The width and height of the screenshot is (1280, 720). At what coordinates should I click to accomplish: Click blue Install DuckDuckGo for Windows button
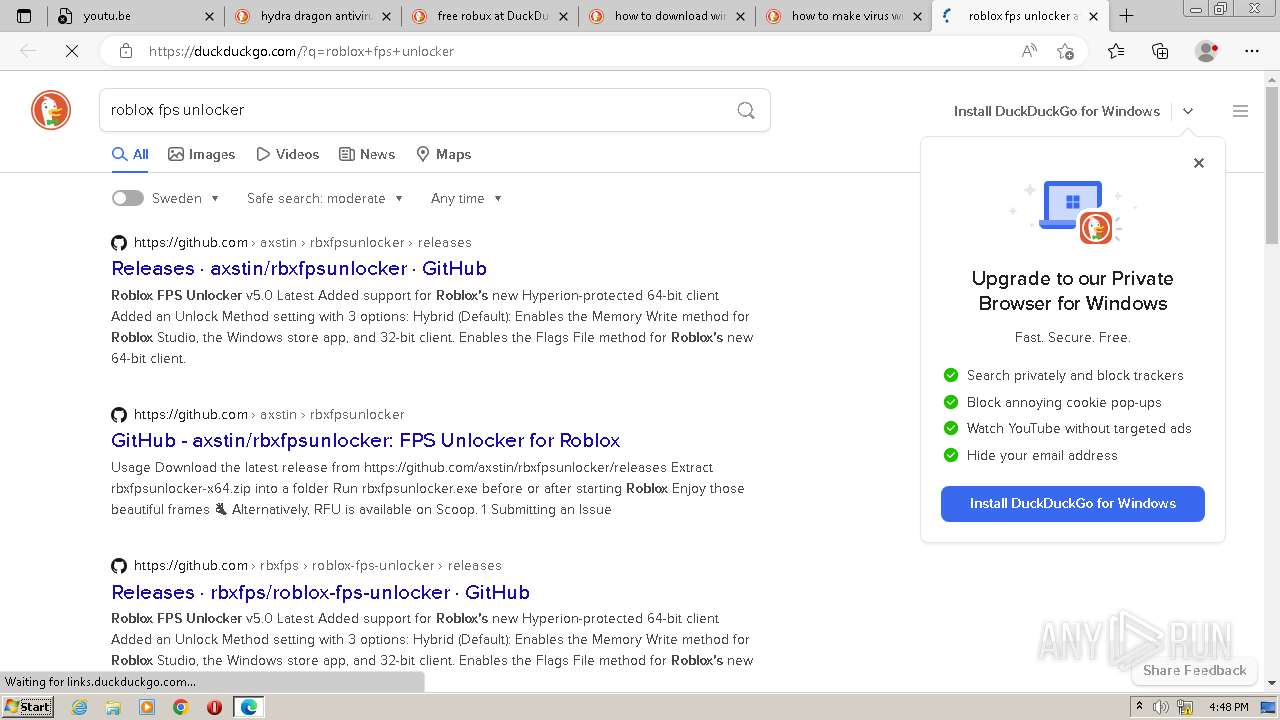click(1072, 503)
